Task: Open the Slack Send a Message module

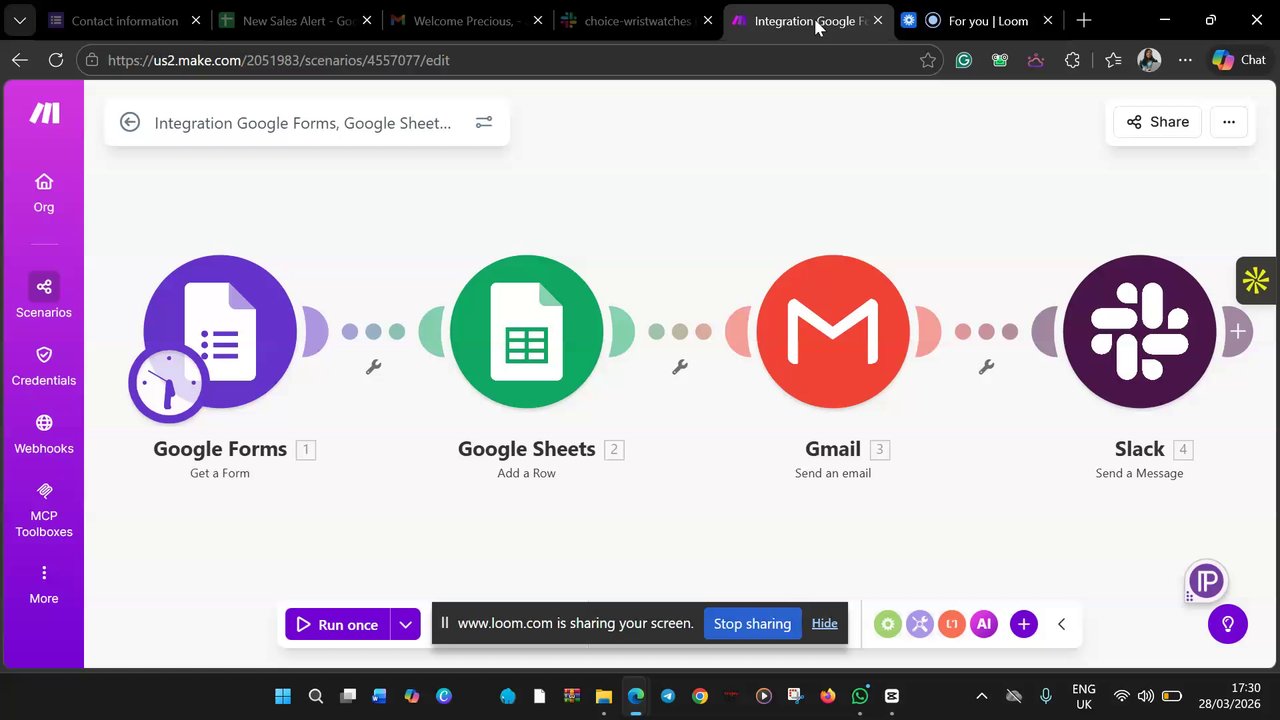Action: coord(1140,331)
